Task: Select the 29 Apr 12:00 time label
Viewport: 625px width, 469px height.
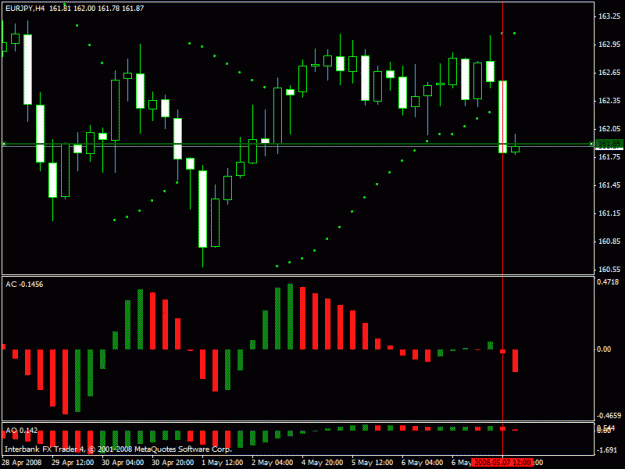Action: [73, 463]
